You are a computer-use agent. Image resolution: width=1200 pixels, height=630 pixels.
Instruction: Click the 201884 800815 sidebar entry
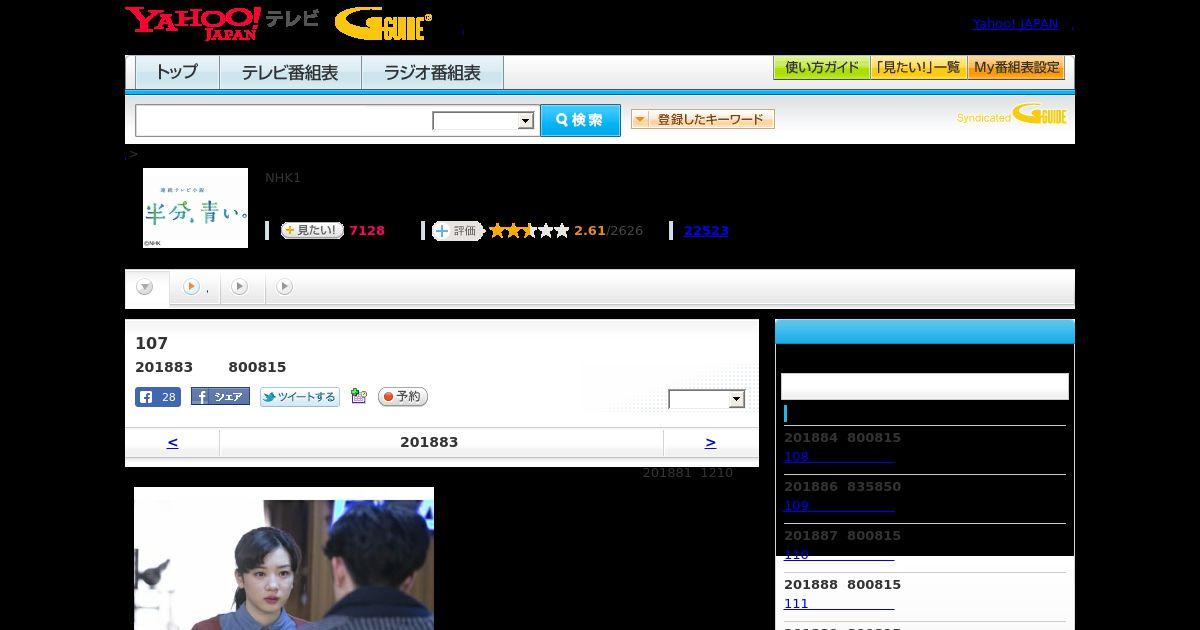tap(842, 438)
